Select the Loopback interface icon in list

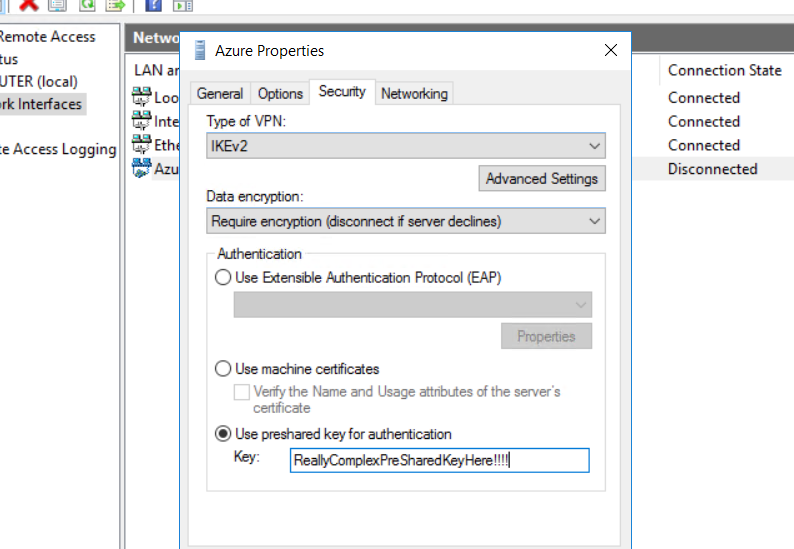point(142,97)
